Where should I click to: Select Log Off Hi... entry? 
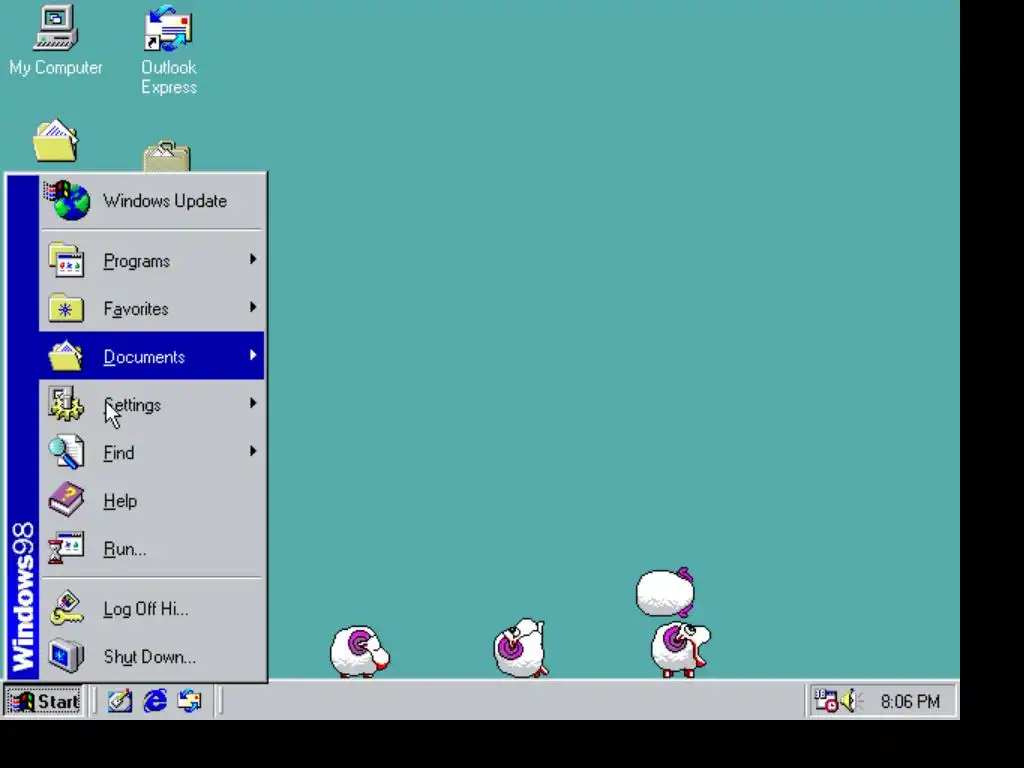tap(152, 609)
